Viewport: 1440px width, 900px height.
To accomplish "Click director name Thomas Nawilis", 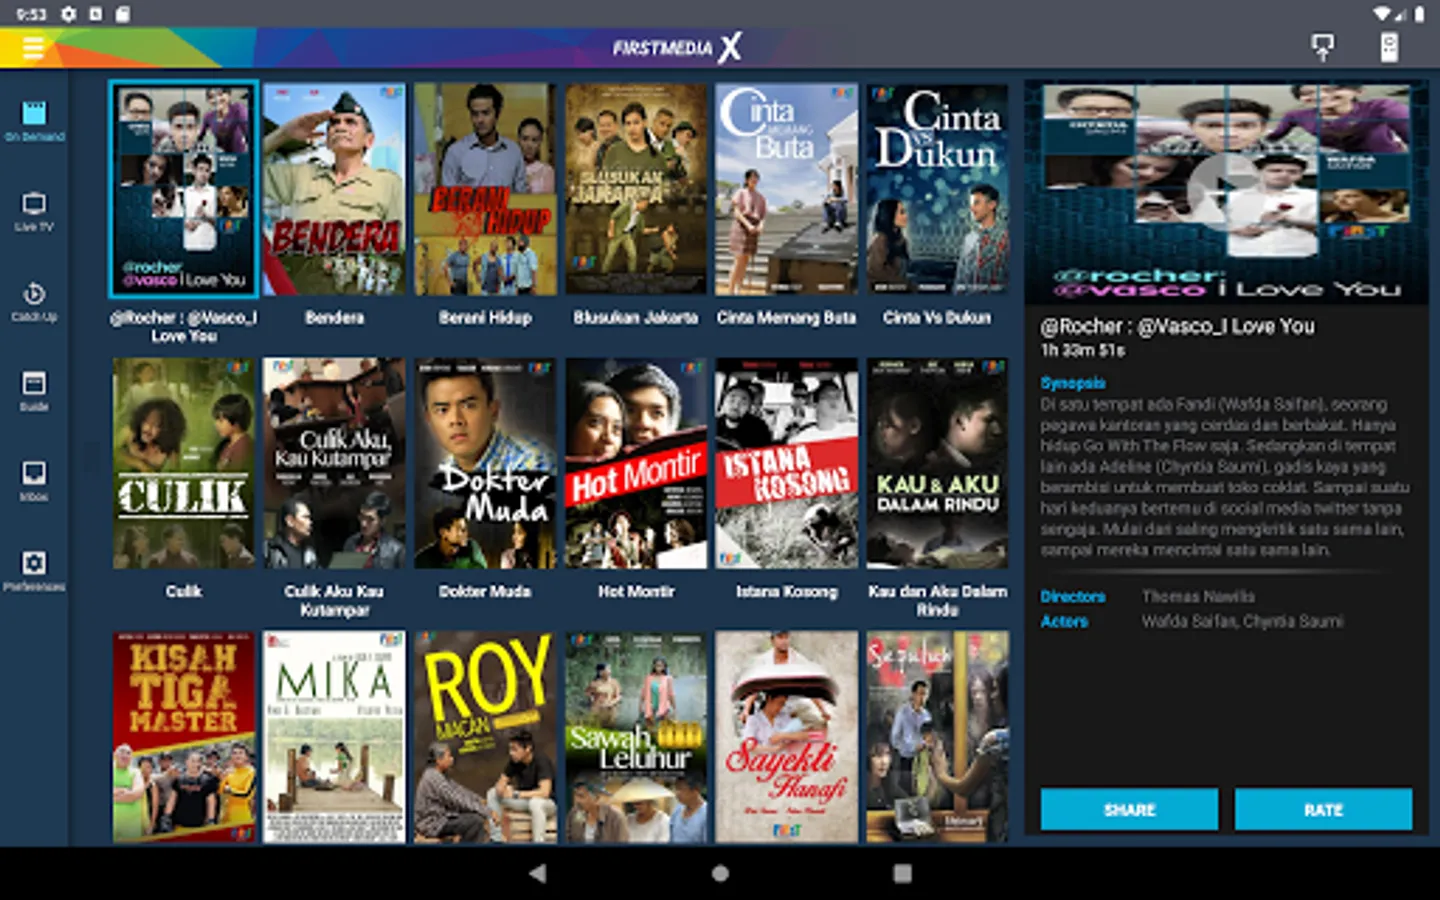I will coord(1198,596).
